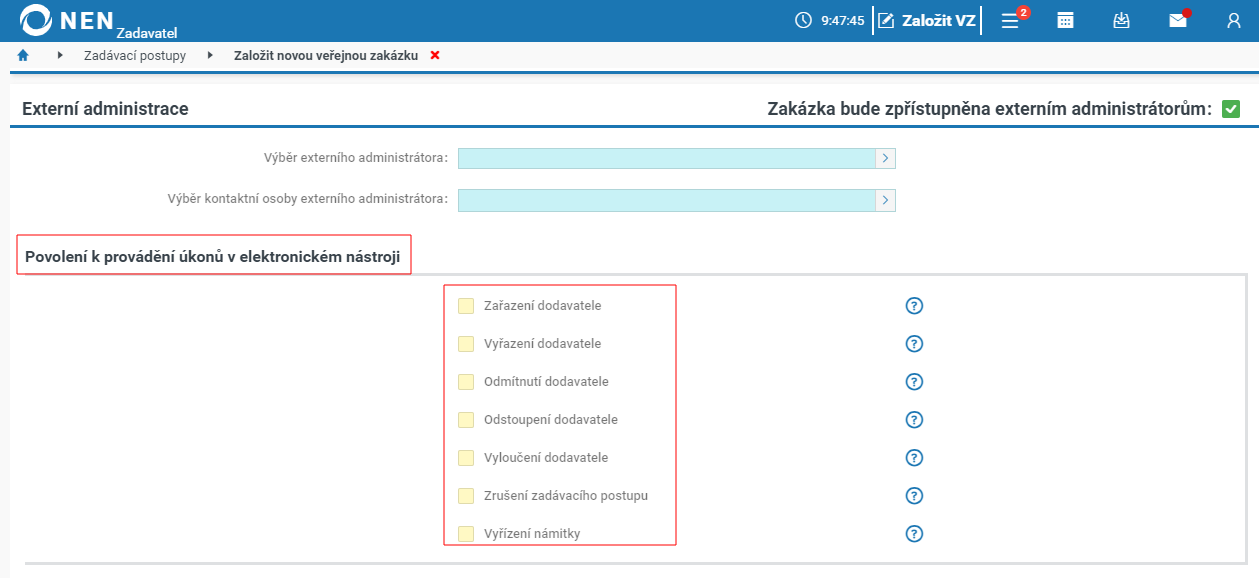Click the external administrator input field

(x=666, y=158)
